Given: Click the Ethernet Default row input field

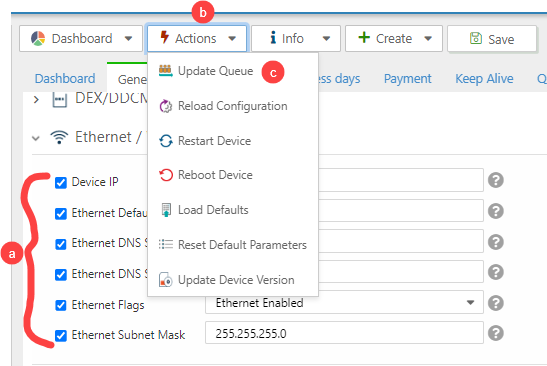Looking at the screenshot, I should coord(401,210).
